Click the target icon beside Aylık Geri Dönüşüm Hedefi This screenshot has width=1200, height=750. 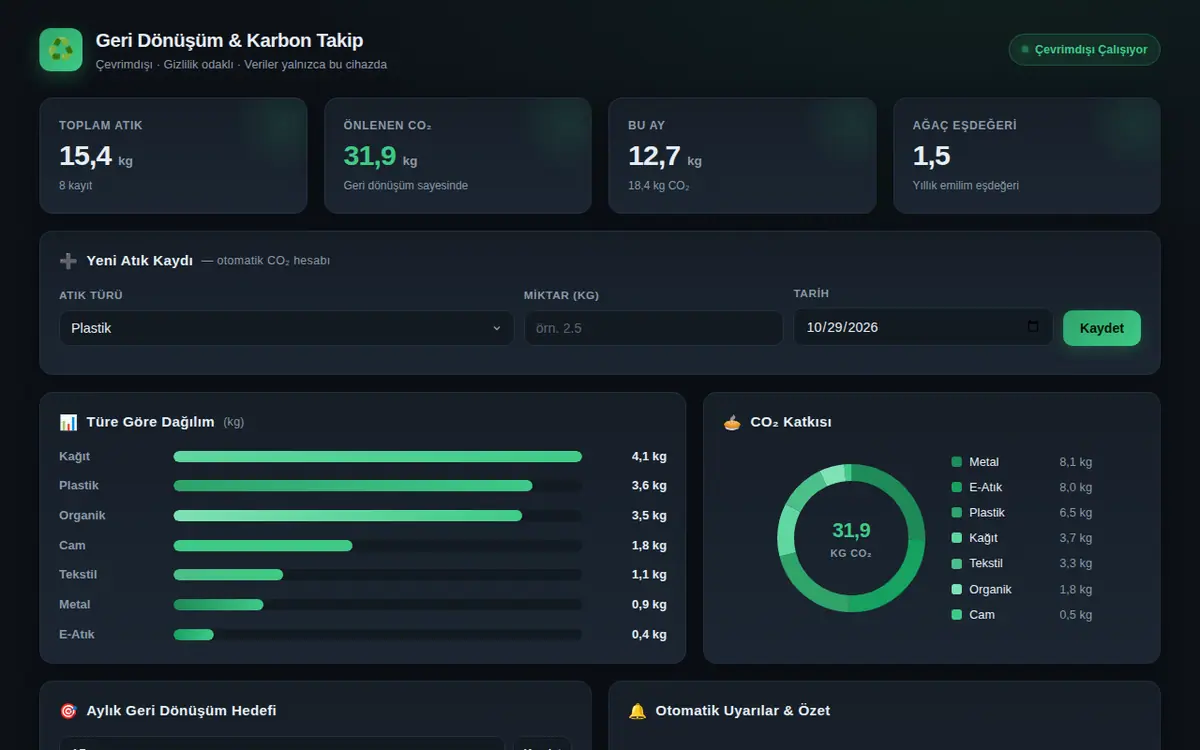pyautogui.click(x=68, y=711)
